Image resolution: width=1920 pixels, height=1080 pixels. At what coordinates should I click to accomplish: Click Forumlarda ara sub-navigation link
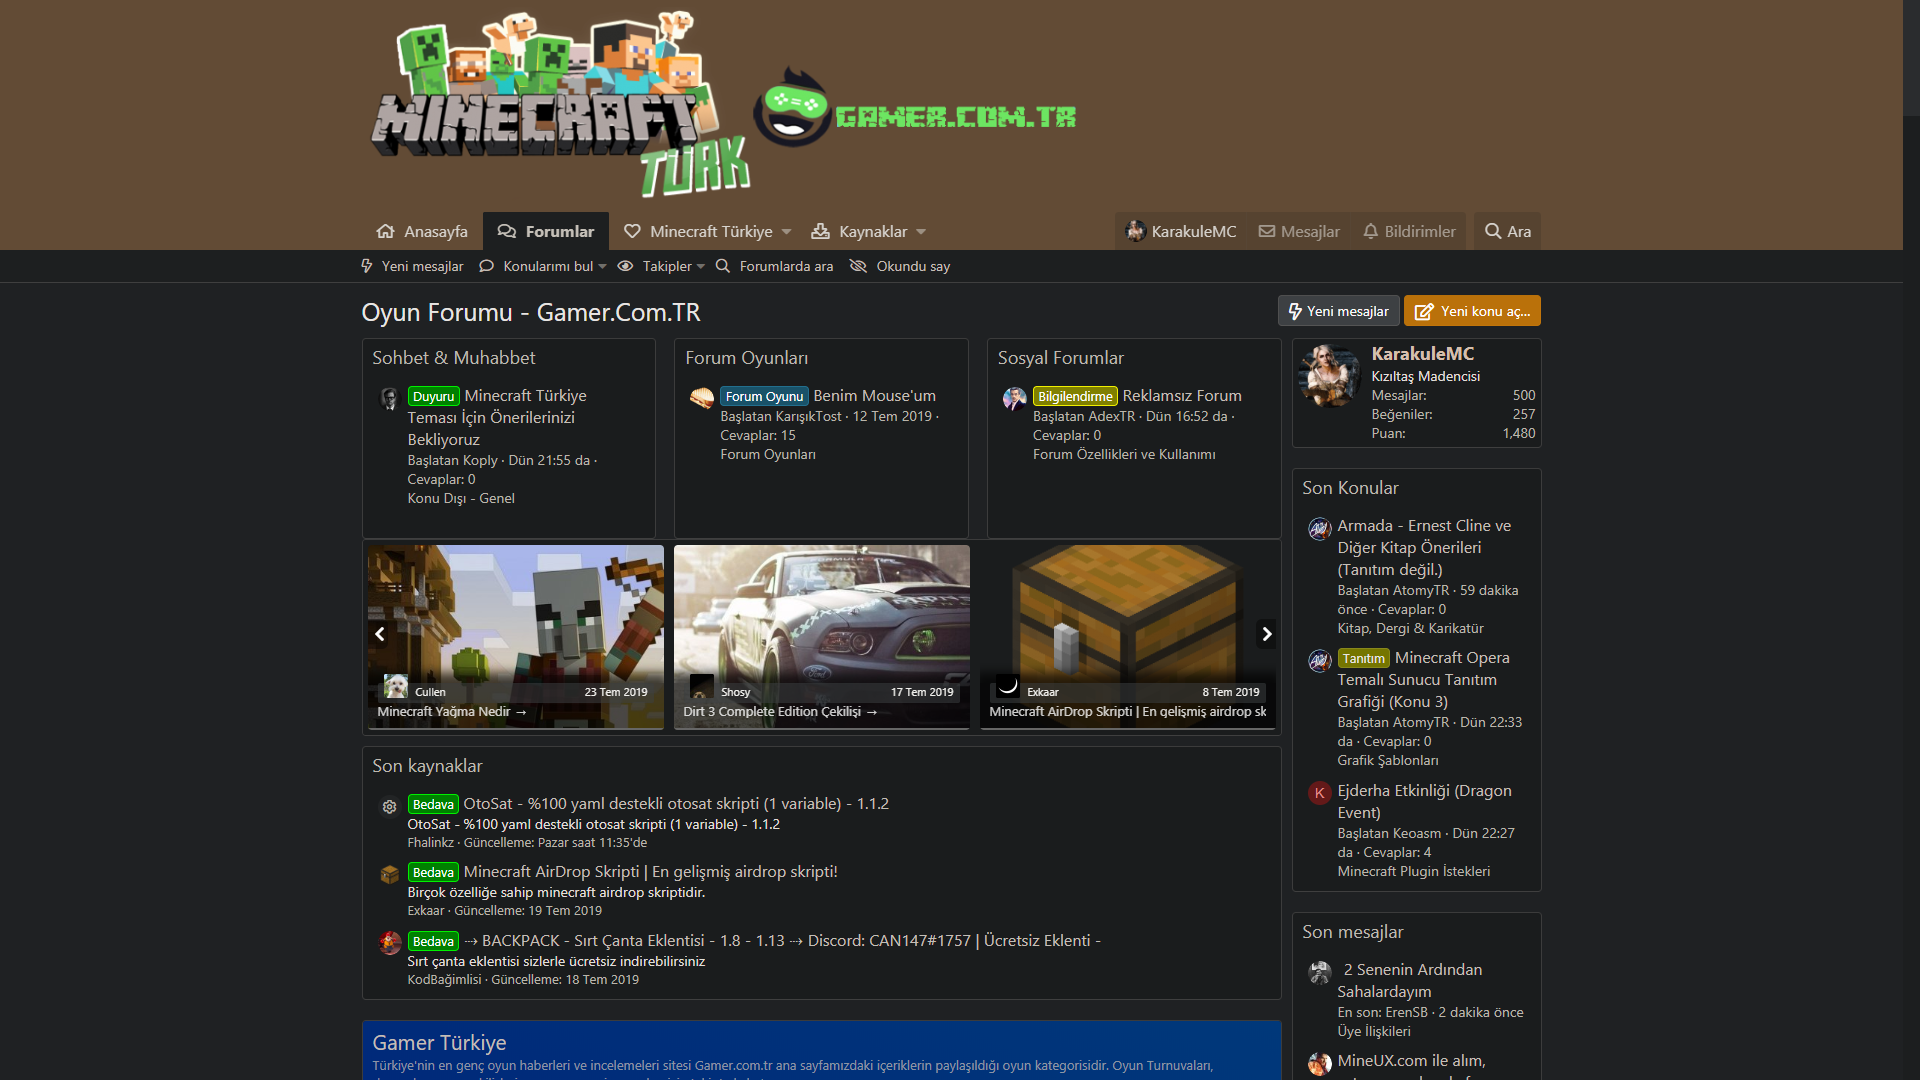coord(774,266)
